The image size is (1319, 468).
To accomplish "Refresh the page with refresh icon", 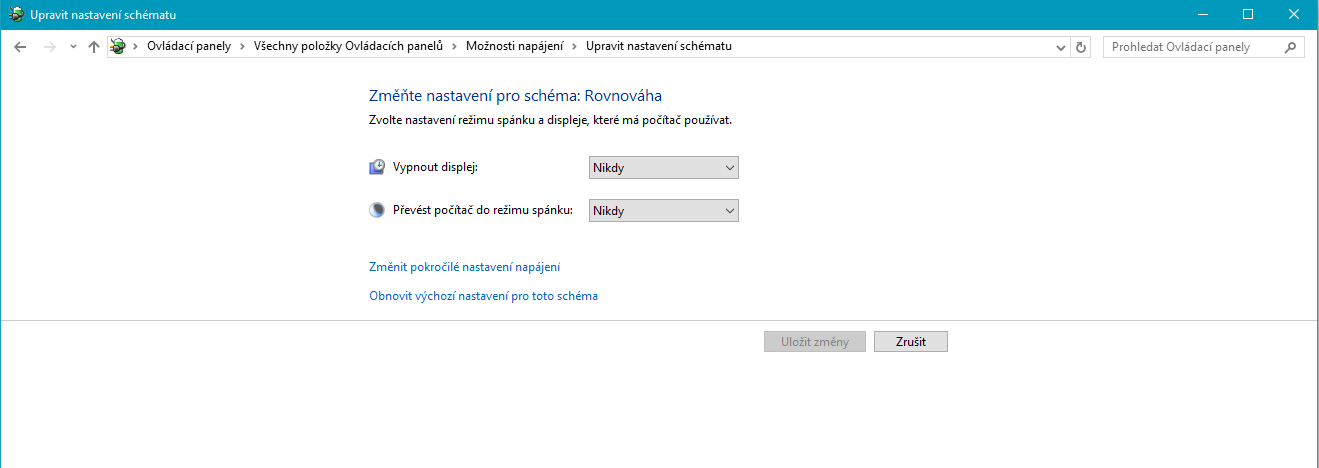I will (1080, 47).
